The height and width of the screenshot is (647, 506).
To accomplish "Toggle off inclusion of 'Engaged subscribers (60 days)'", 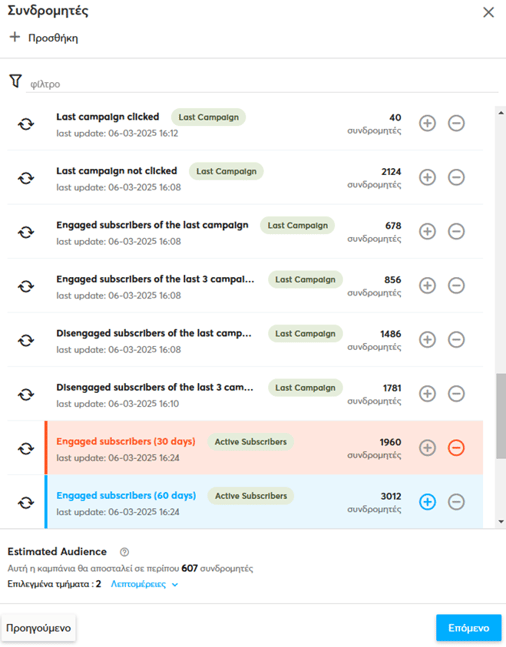I will [x=428, y=502].
